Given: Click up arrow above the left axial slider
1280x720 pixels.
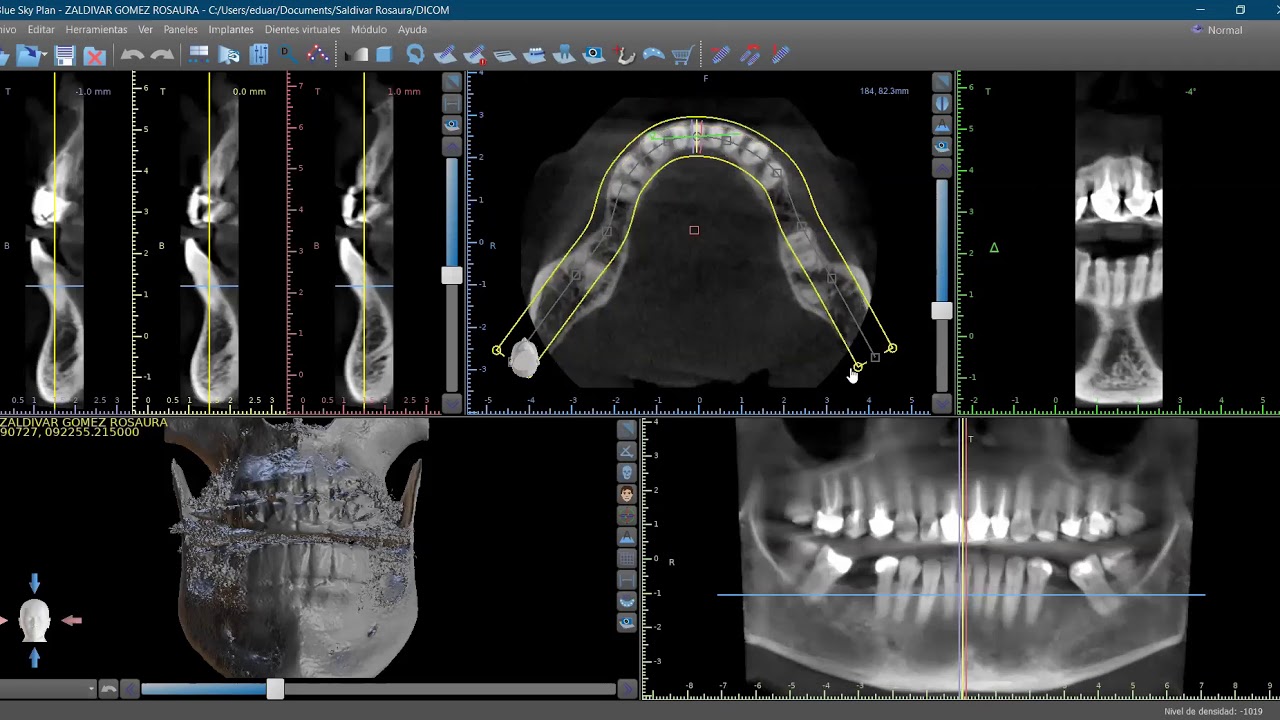Looking at the screenshot, I should 452,147.
